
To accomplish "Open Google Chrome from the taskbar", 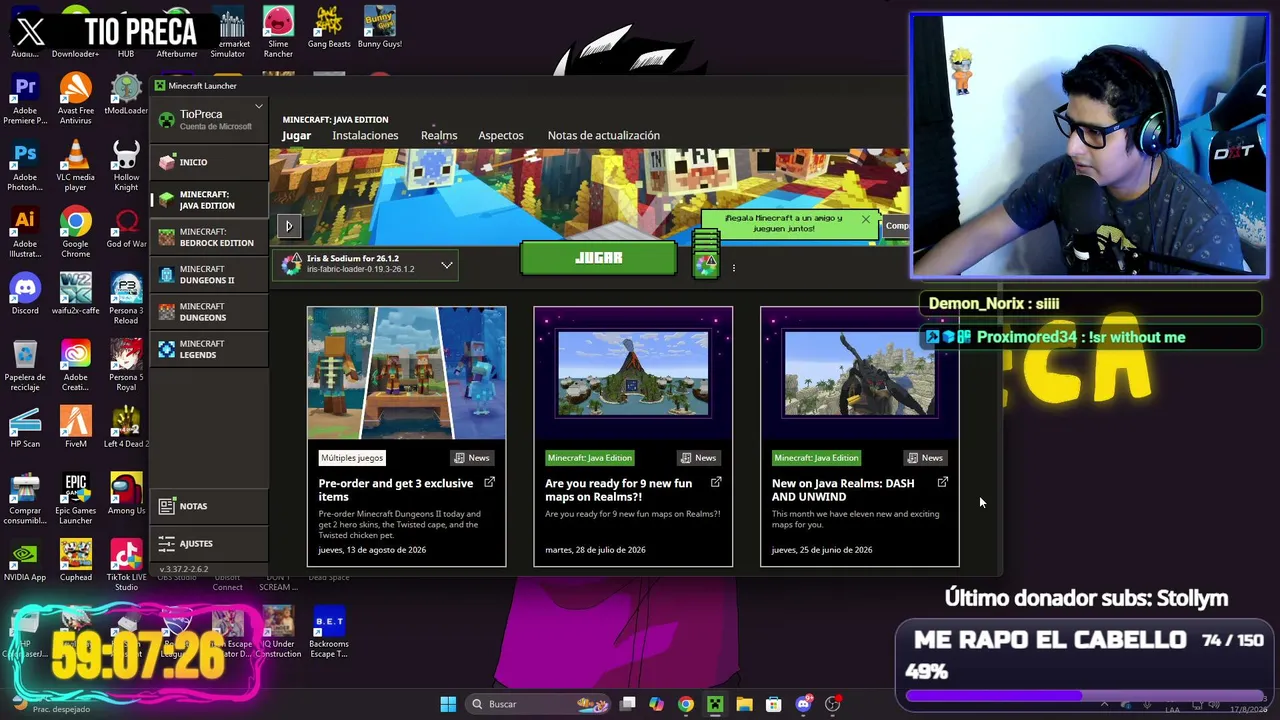I will [x=685, y=704].
